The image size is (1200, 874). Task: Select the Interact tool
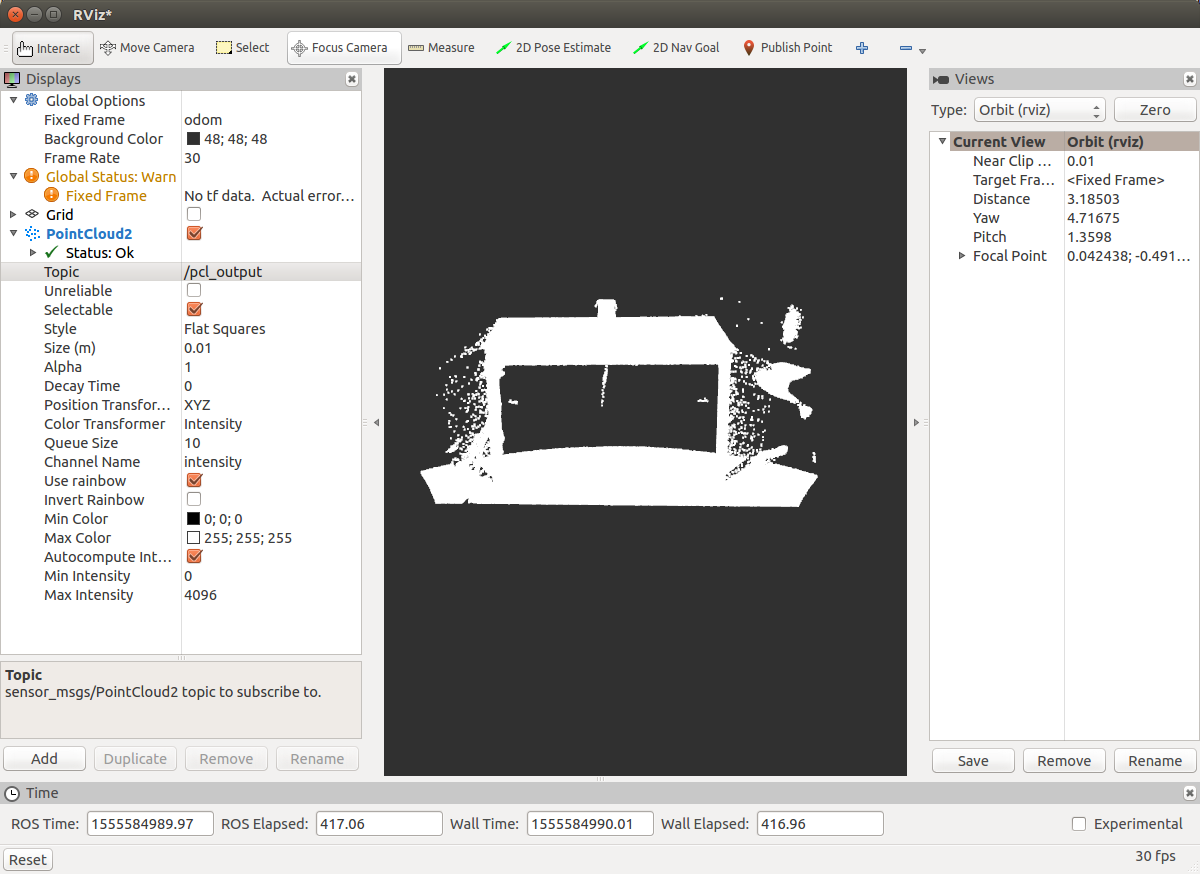[53, 48]
